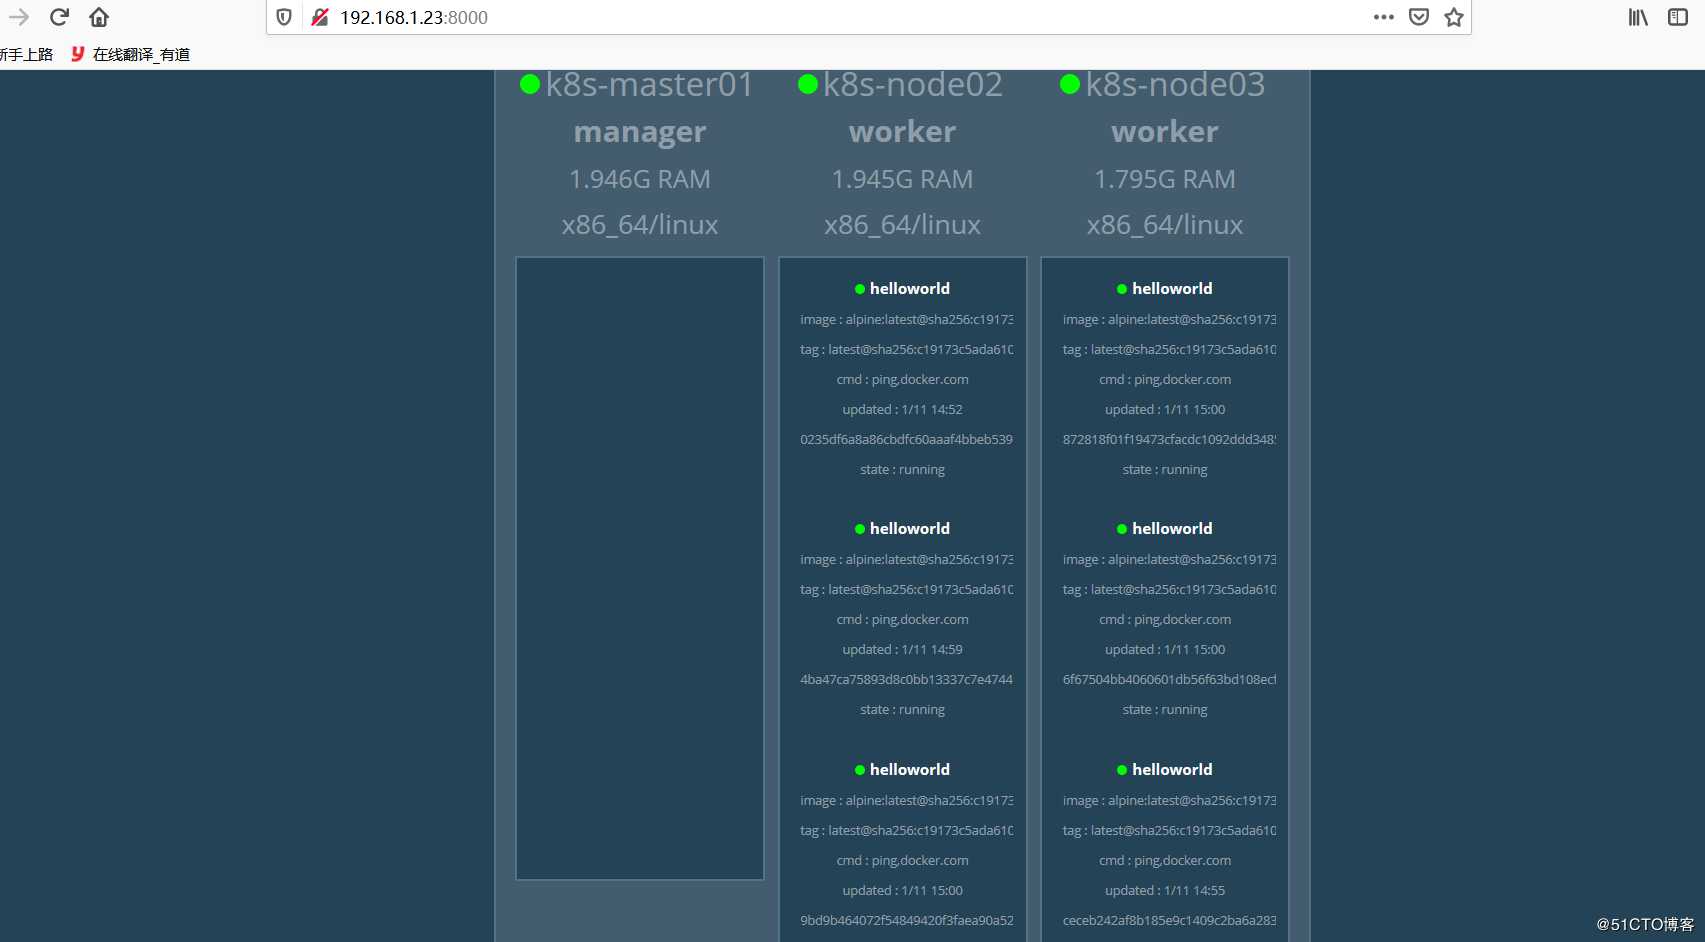Click x86_64/linux under k8s-node02
1705x942 pixels.
pos(903,225)
